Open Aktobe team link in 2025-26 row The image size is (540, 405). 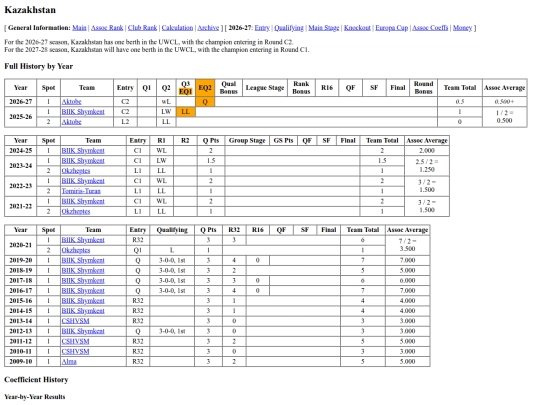click(x=72, y=122)
